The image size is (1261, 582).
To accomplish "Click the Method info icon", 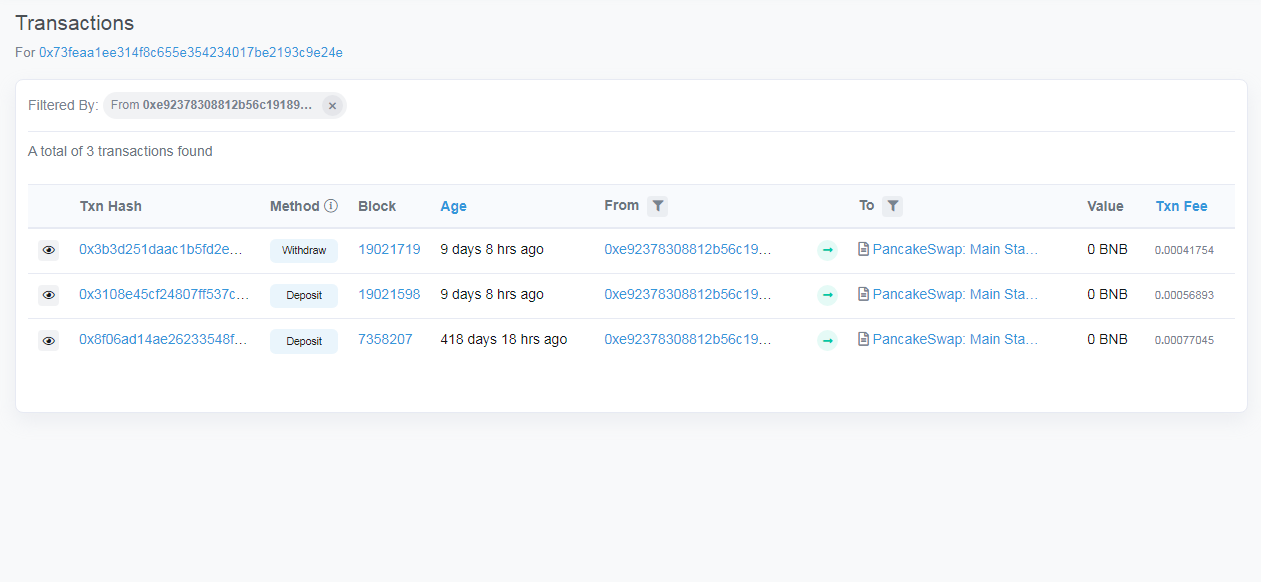I will [x=331, y=206].
